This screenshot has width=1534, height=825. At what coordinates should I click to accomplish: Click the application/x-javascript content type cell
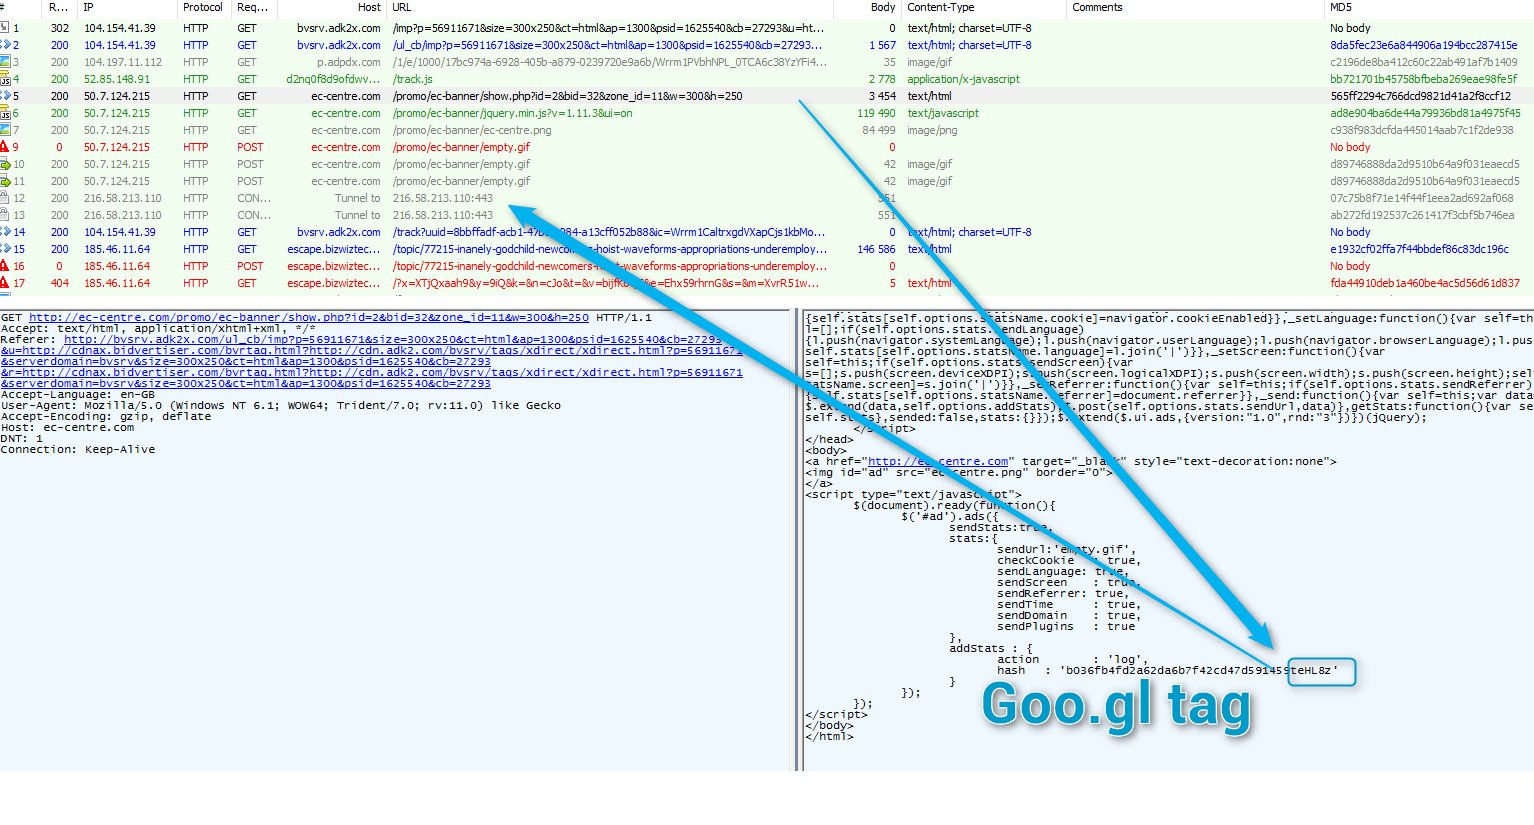(964, 79)
